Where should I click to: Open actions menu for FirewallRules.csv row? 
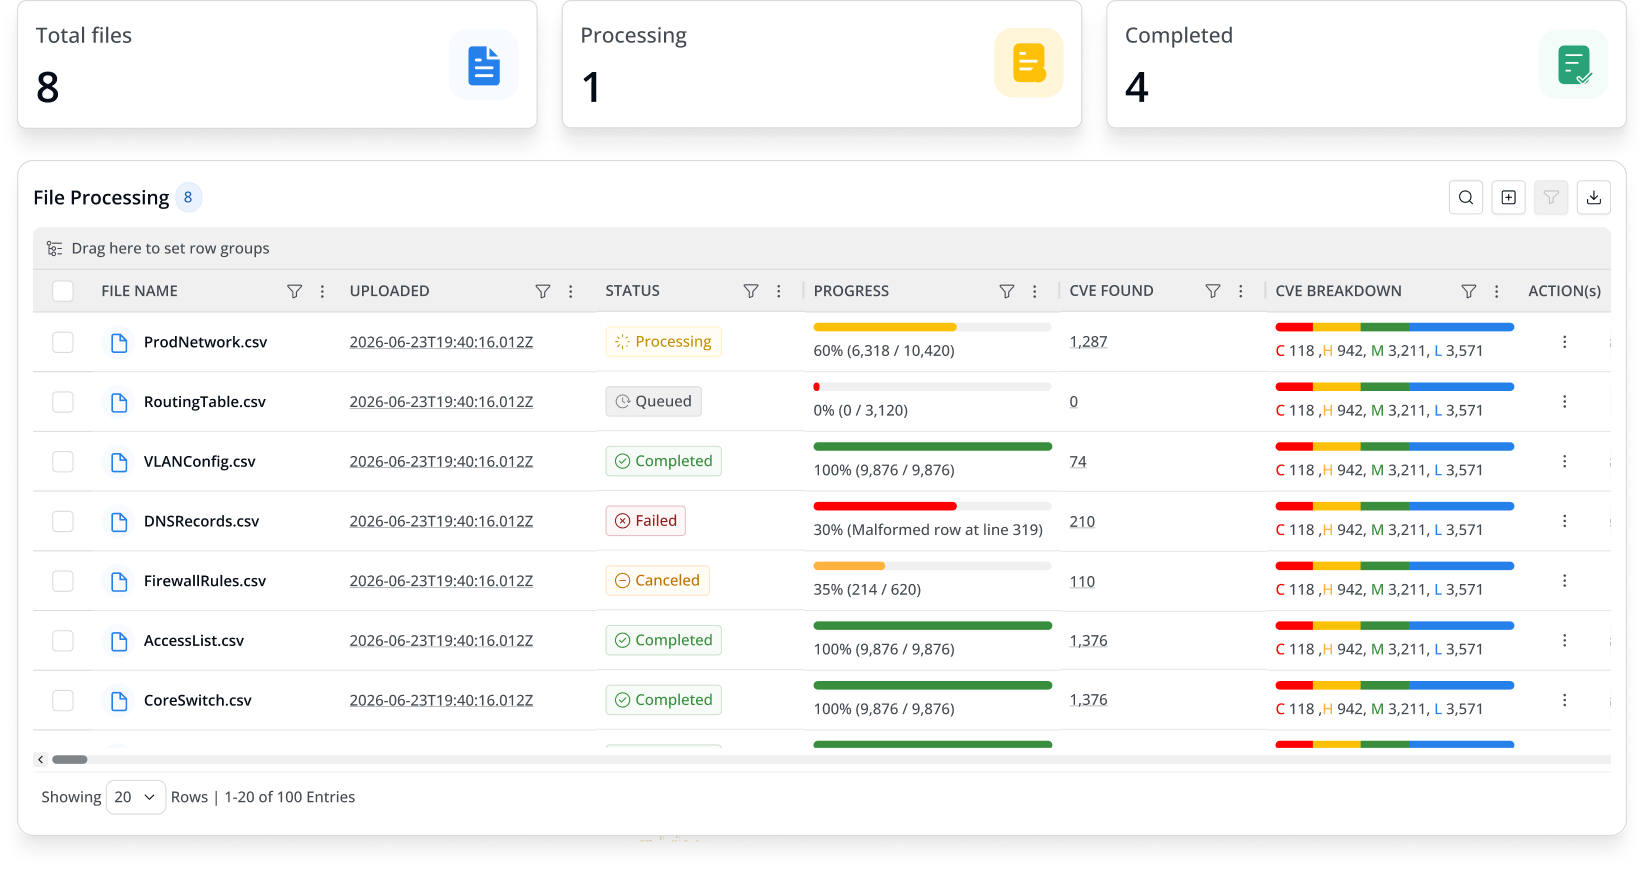1565,581
